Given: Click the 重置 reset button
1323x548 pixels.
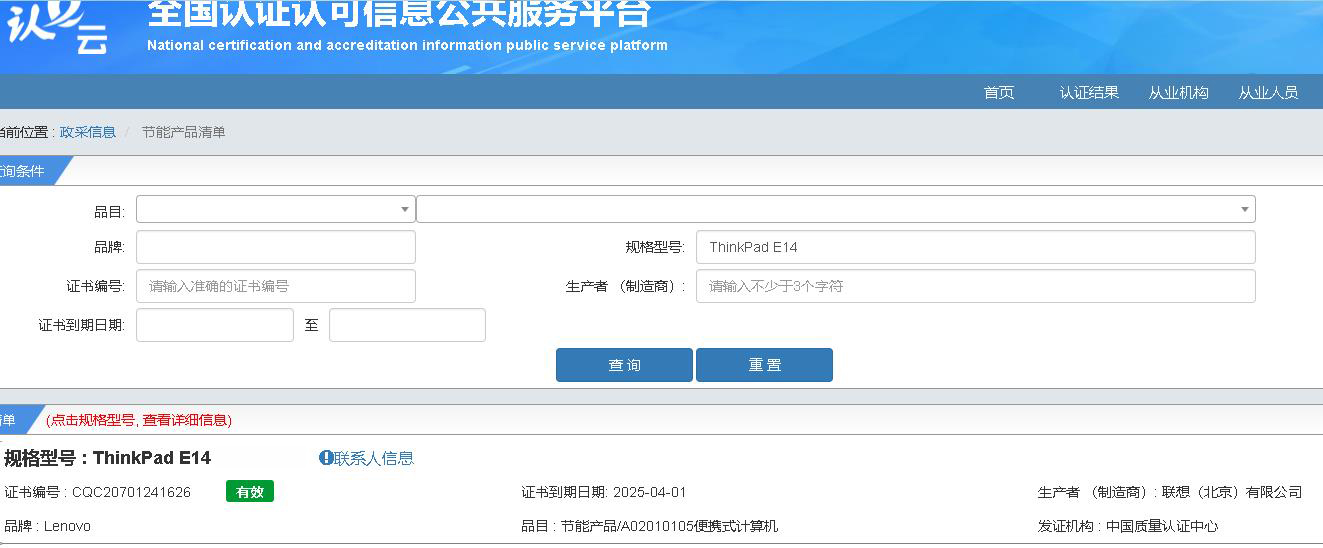Looking at the screenshot, I should click(x=764, y=365).
